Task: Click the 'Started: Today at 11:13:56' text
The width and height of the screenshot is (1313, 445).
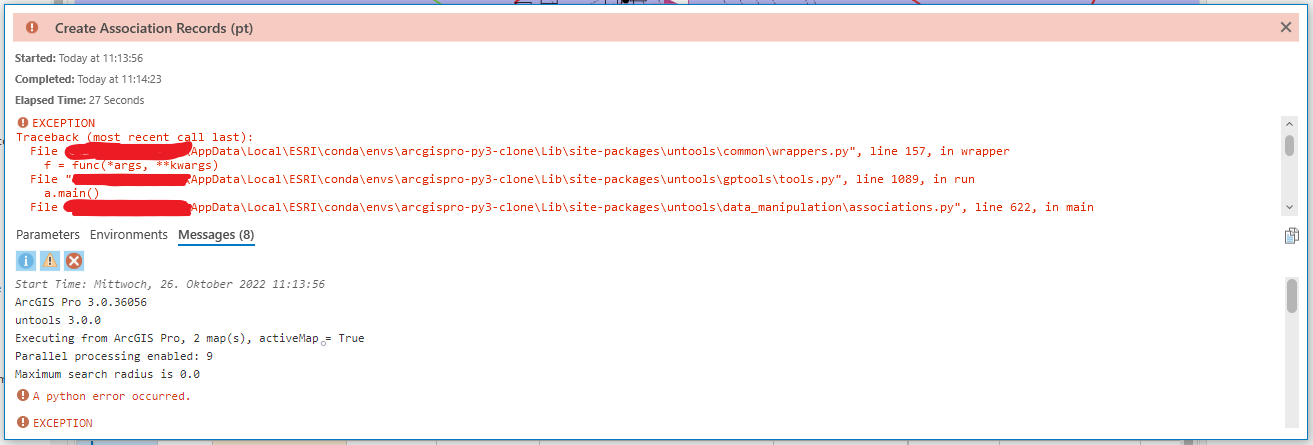Action: 79,58
